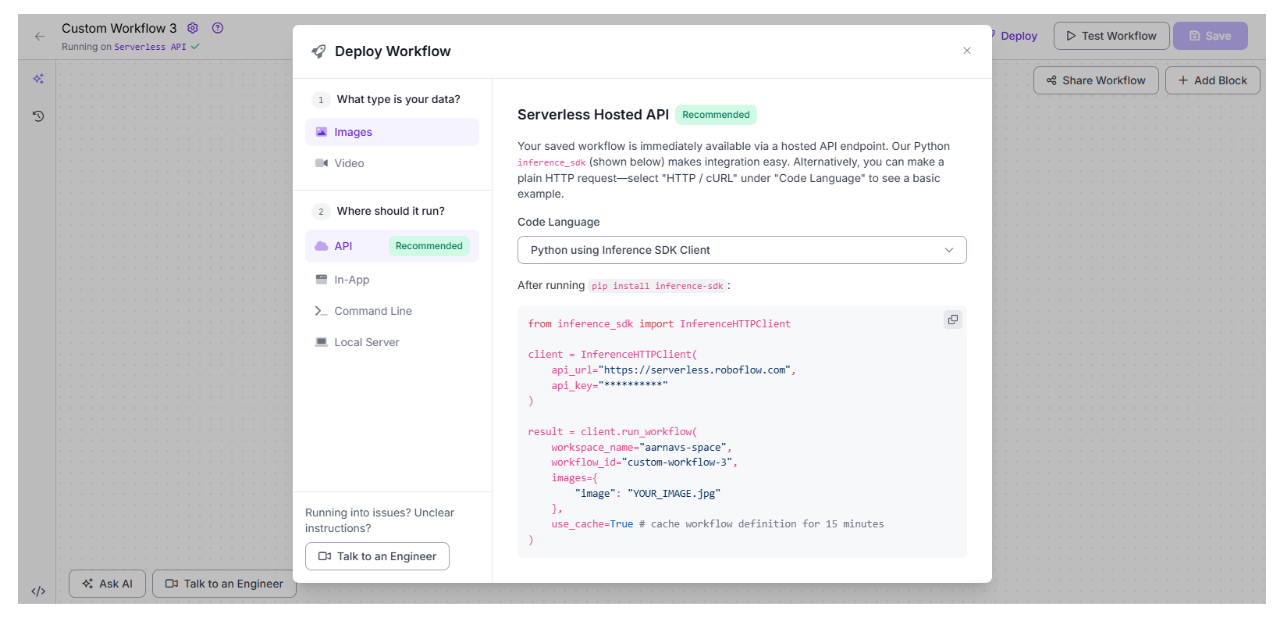Click the Serverless Hosted API heading

593,114
